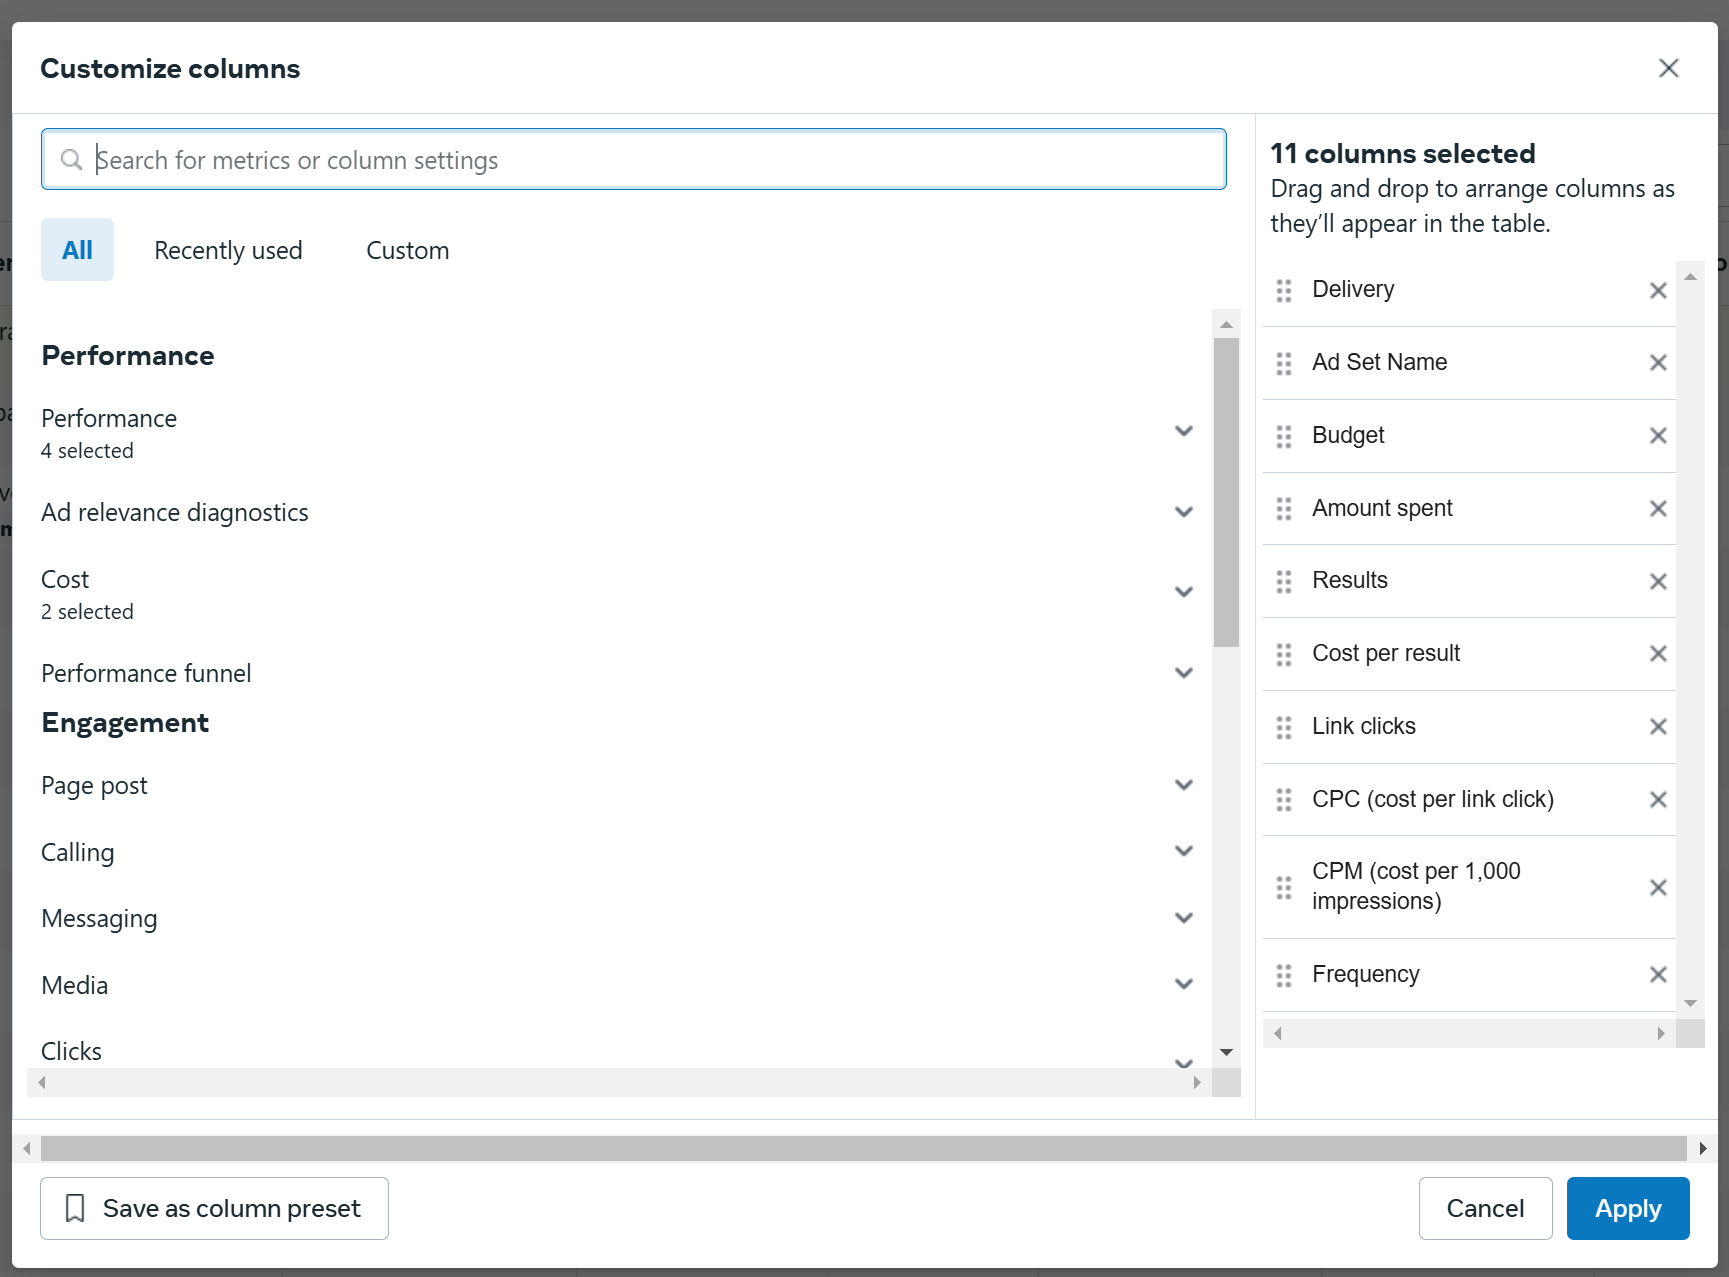Click the dialog's bottom horizontal scrollbar

coord(864,1148)
